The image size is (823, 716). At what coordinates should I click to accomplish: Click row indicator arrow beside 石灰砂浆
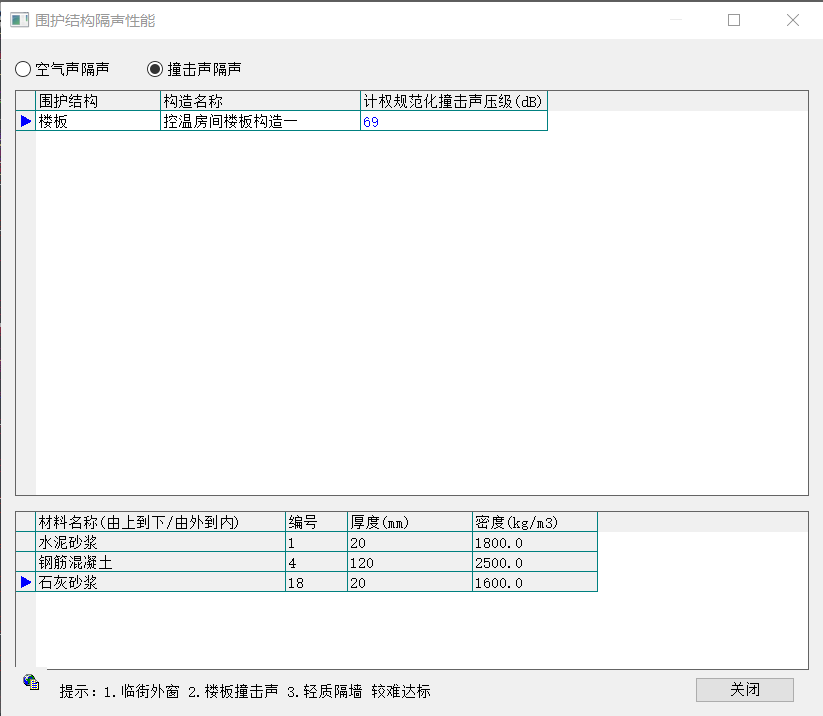point(26,582)
